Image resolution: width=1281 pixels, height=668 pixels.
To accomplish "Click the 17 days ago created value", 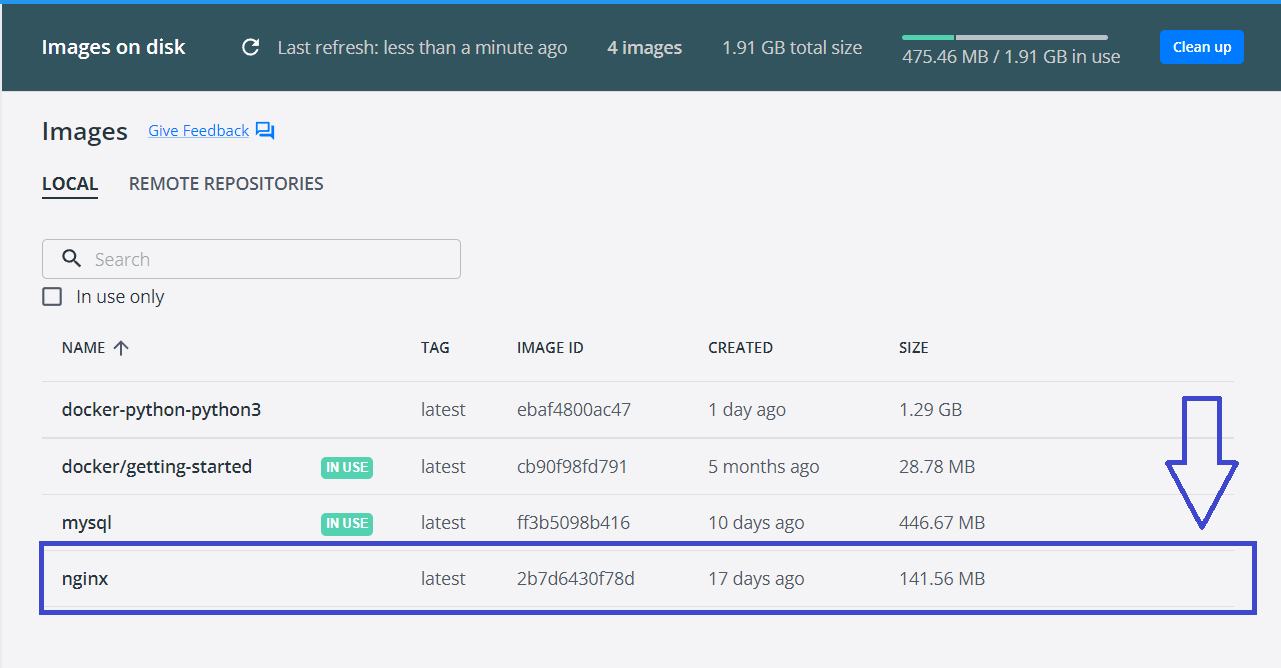I will click(x=756, y=579).
